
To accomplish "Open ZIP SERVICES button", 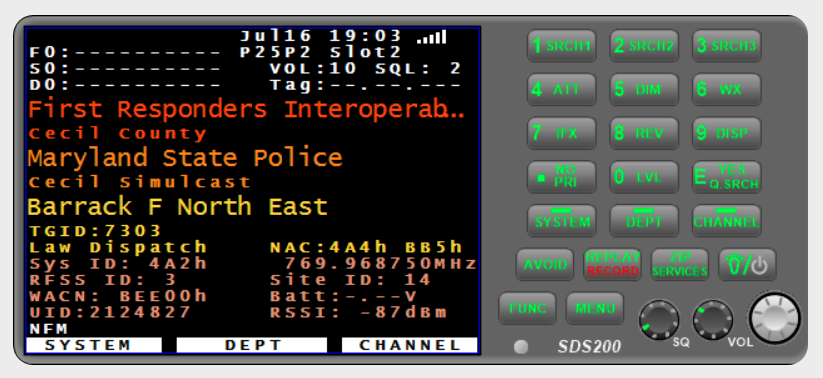I will click(x=680, y=265).
